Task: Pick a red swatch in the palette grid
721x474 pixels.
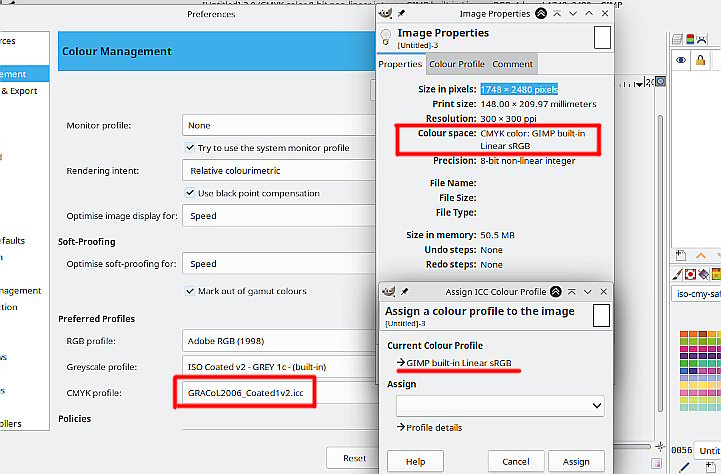Action: point(684,334)
